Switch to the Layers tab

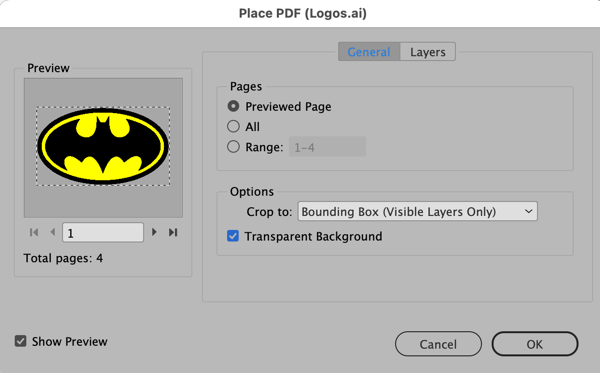tap(428, 52)
